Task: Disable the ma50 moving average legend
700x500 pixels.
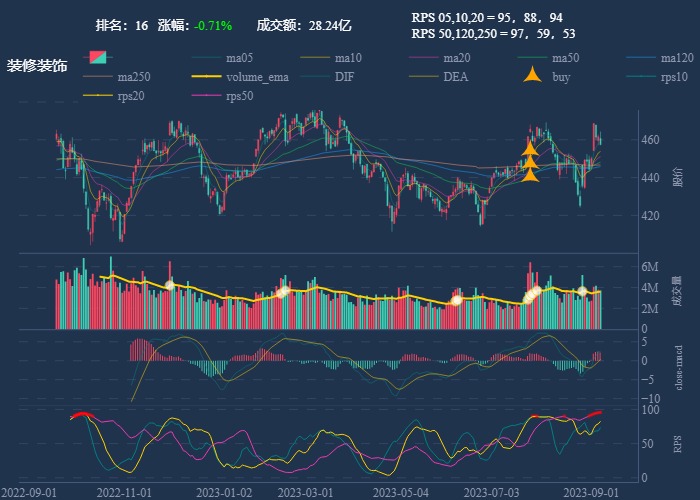Action: [x=566, y=58]
